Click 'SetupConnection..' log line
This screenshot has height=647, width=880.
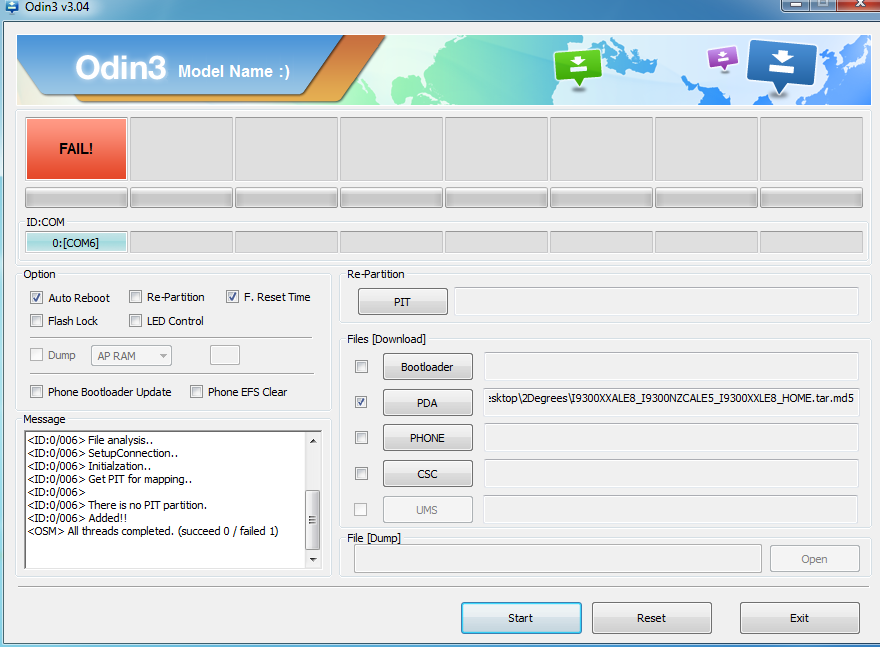coord(103,453)
